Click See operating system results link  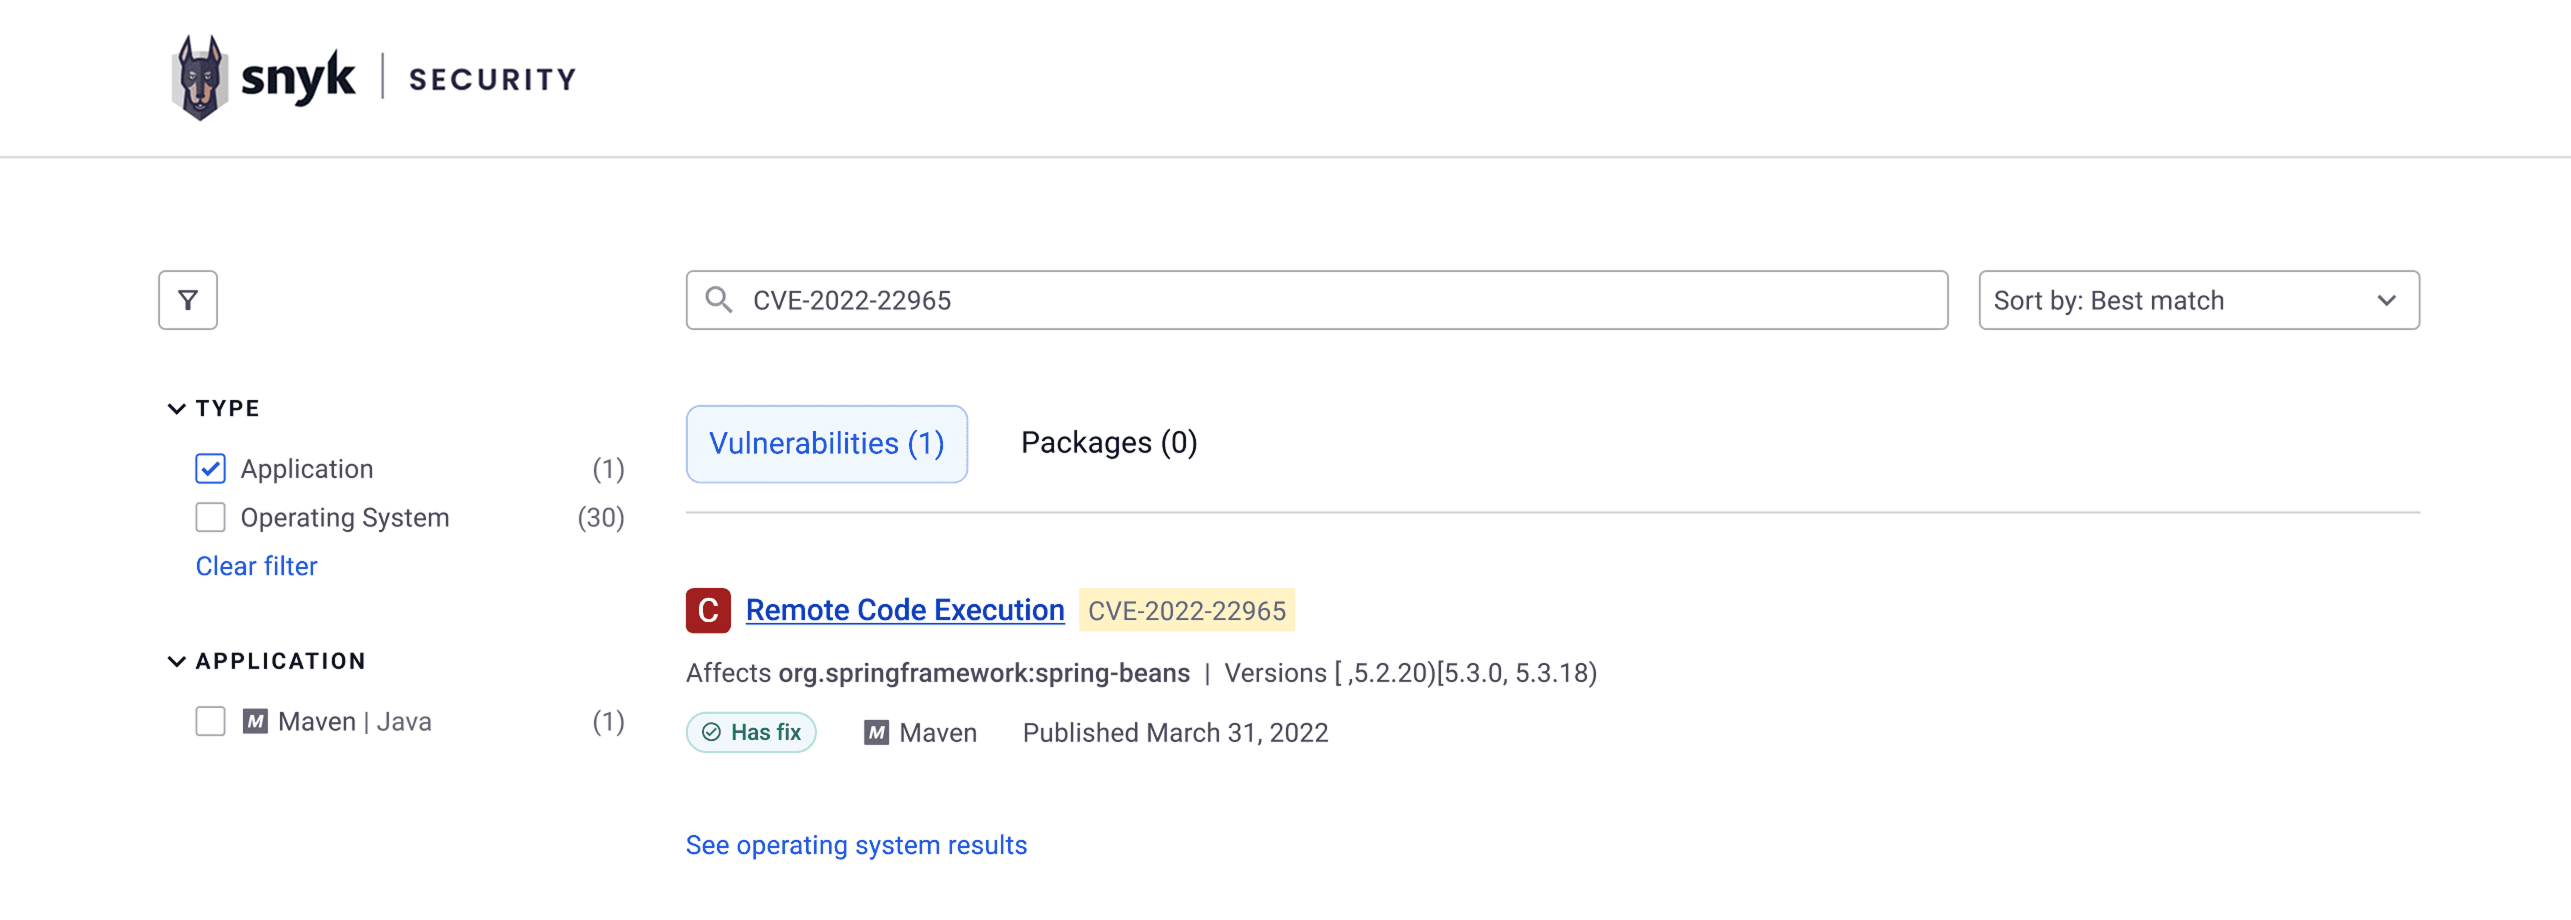pyautogui.click(x=856, y=846)
